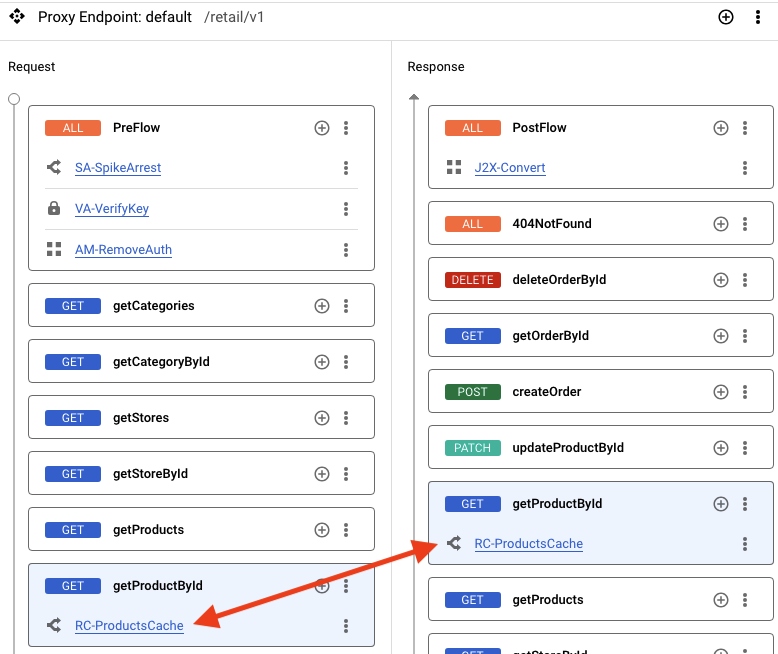Open the AM-RemoveAuth policy
This screenshot has height=654, width=778.
[123, 250]
